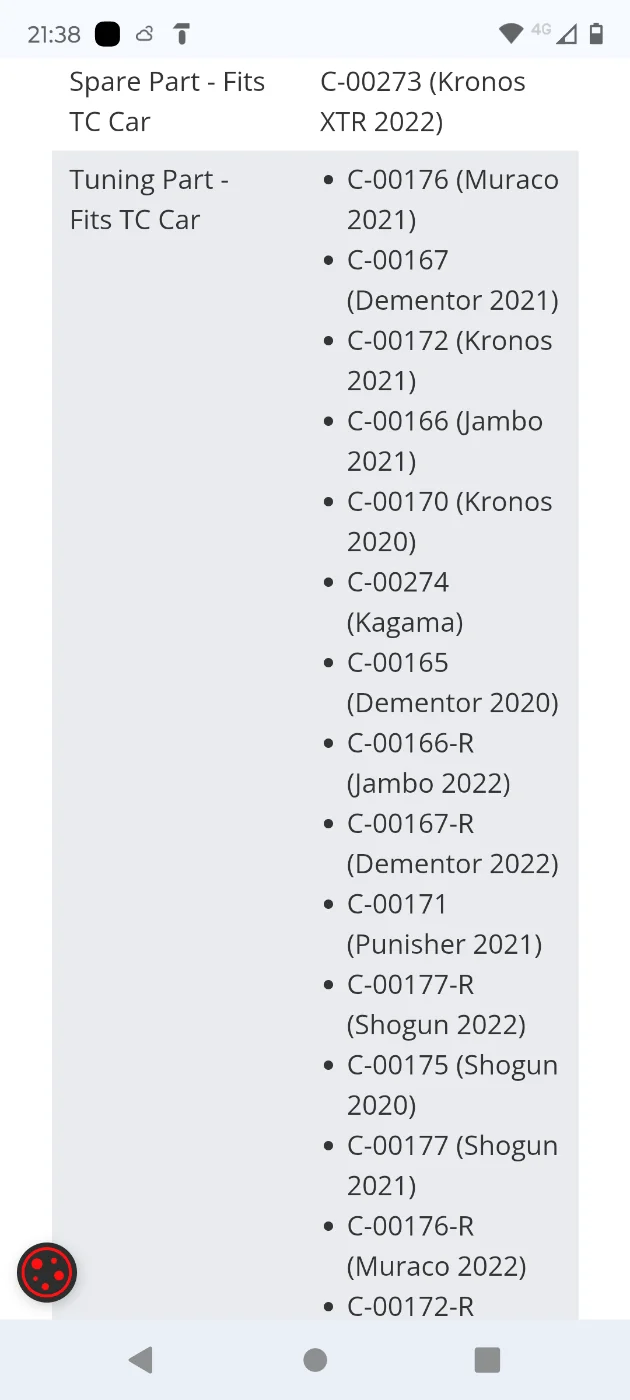Select the C-00176 (Muraco 2021) entry
Viewport: 630px width, 1400px height.
click(x=453, y=200)
